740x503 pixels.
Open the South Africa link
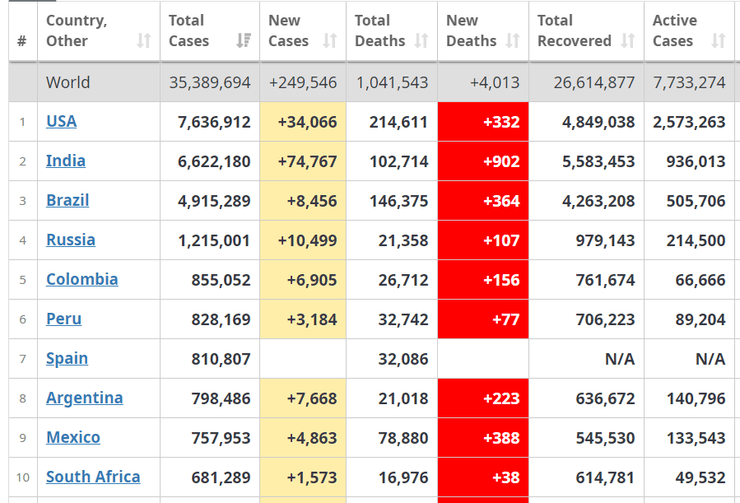point(93,477)
